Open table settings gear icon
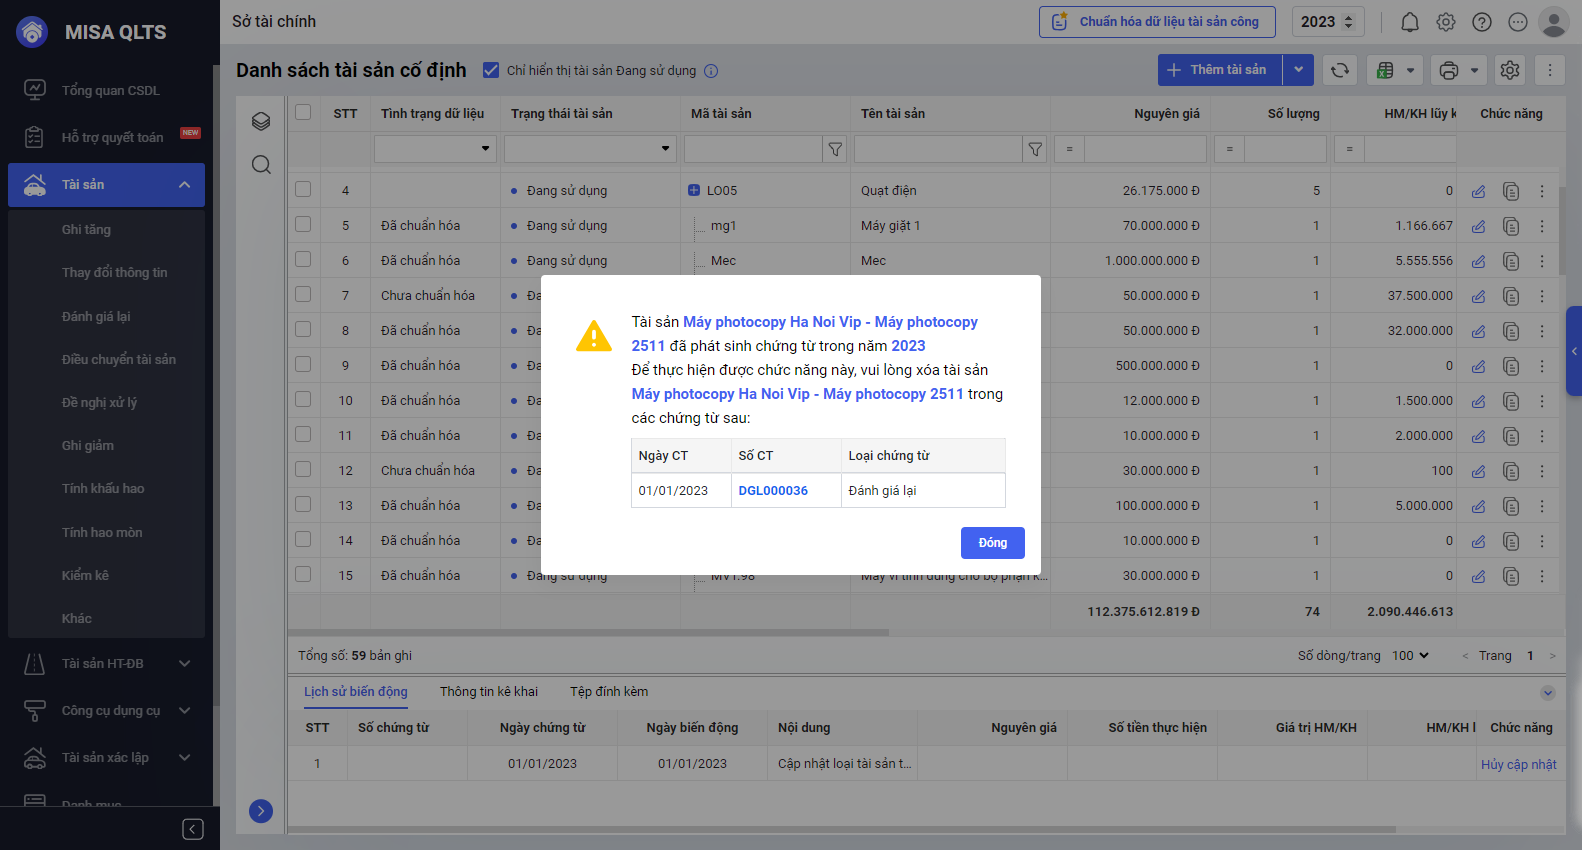 pyautogui.click(x=1510, y=70)
